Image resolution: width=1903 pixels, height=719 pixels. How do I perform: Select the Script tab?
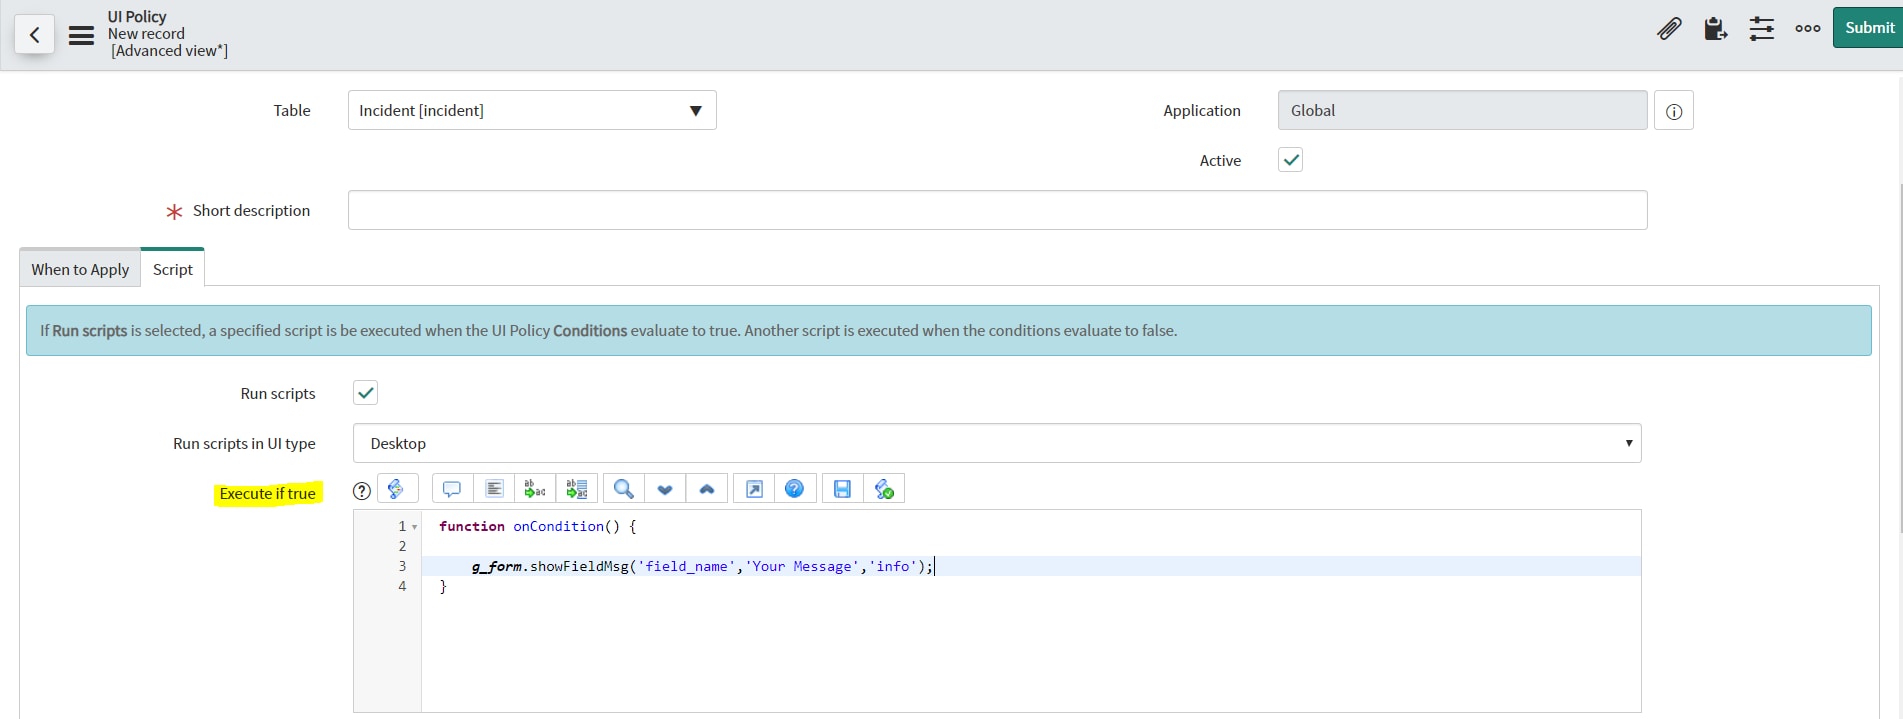173,269
